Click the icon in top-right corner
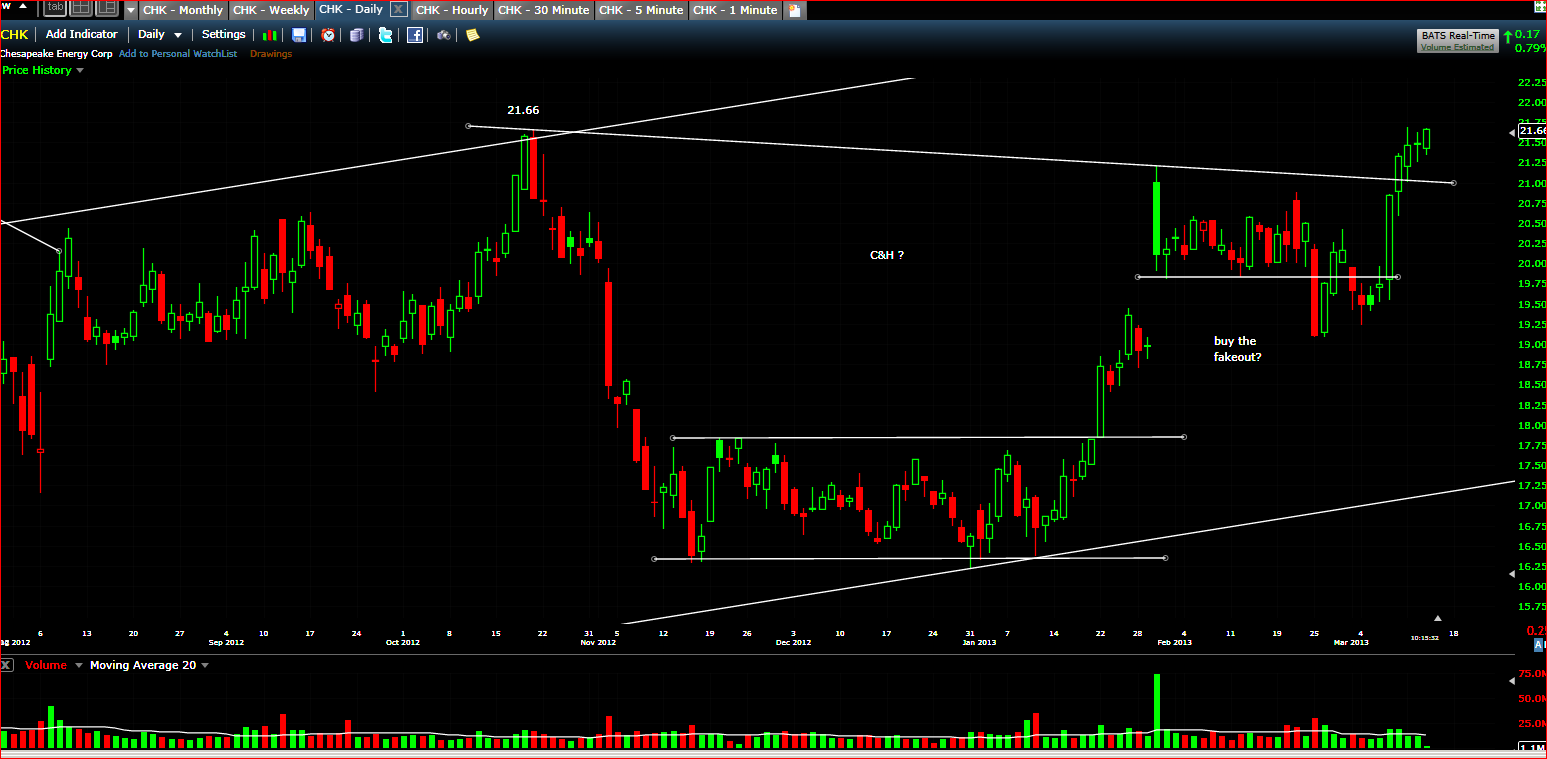1547x759 pixels. point(1540,6)
